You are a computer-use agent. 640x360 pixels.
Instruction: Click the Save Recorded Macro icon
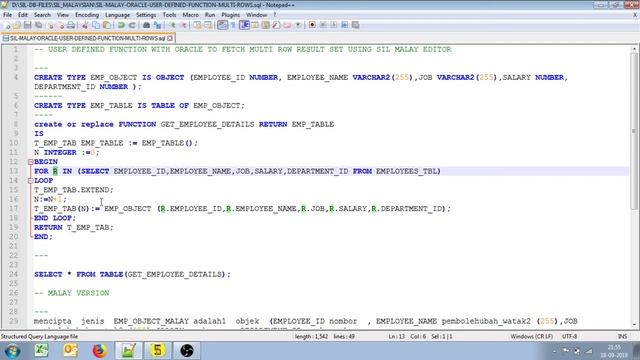(x=356, y=25)
